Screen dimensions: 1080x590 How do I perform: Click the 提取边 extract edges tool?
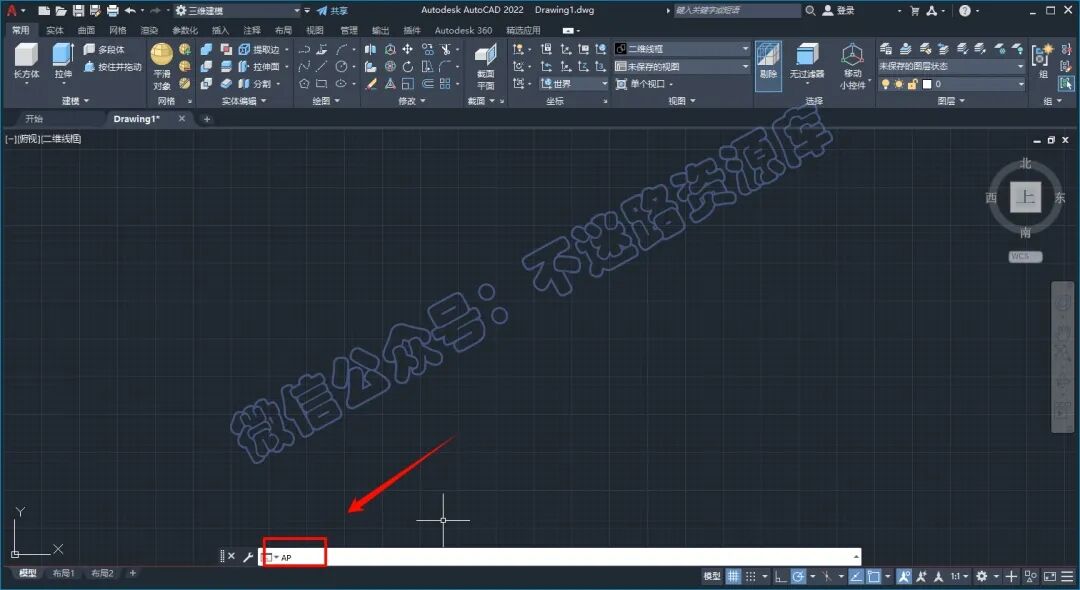[x=259, y=50]
